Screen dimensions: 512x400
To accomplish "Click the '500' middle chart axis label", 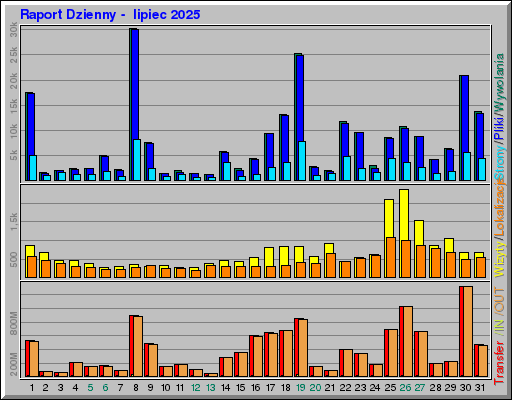I will point(13,259).
